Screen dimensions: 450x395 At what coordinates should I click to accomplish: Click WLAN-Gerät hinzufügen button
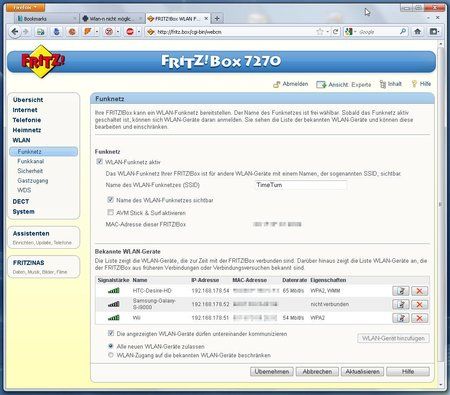[393, 338]
